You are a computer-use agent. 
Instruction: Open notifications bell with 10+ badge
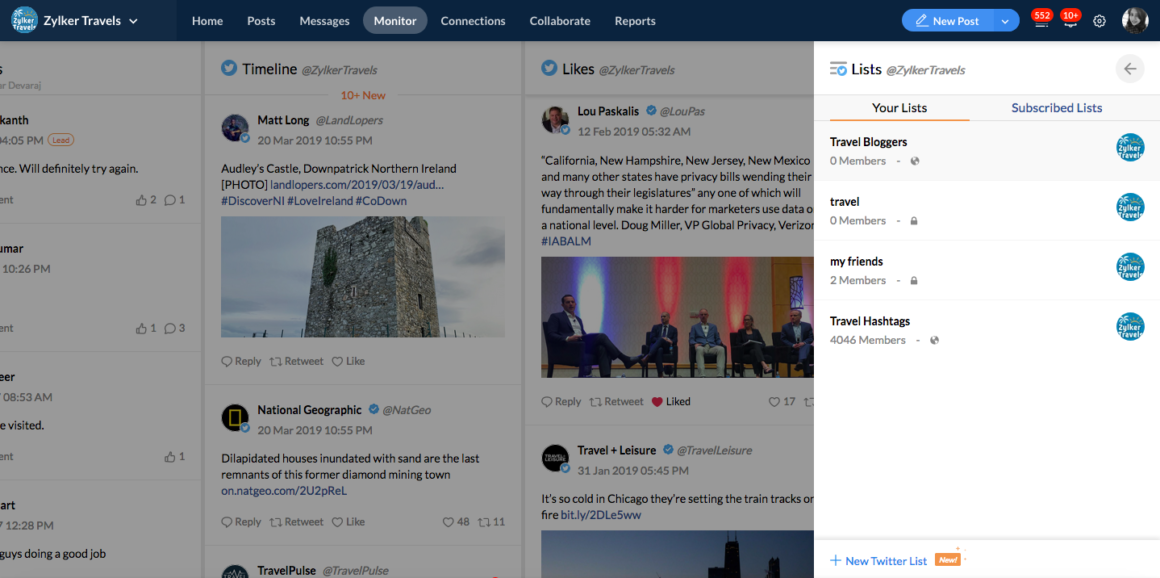click(1069, 21)
